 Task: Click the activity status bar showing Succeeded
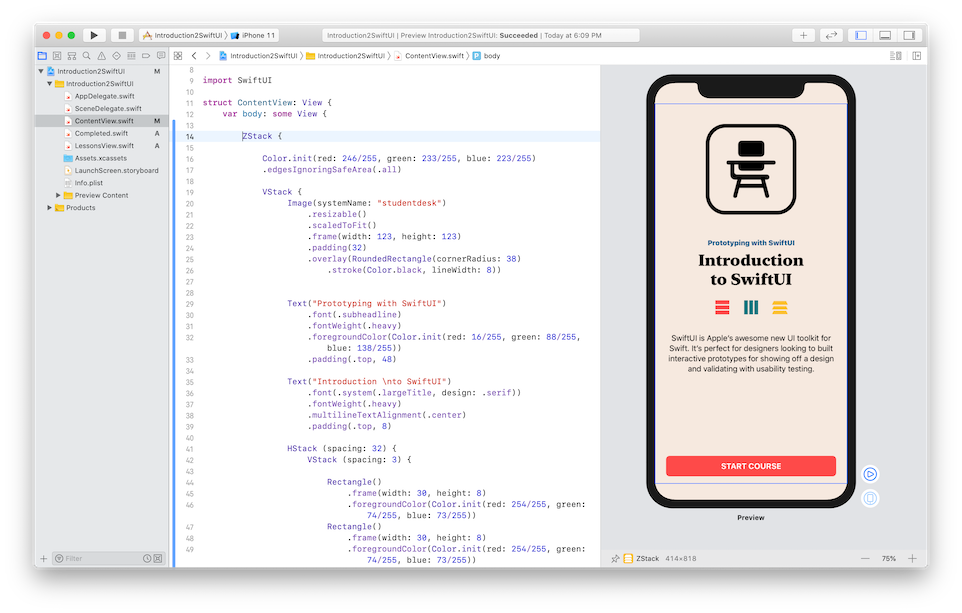(x=481, y=36)
